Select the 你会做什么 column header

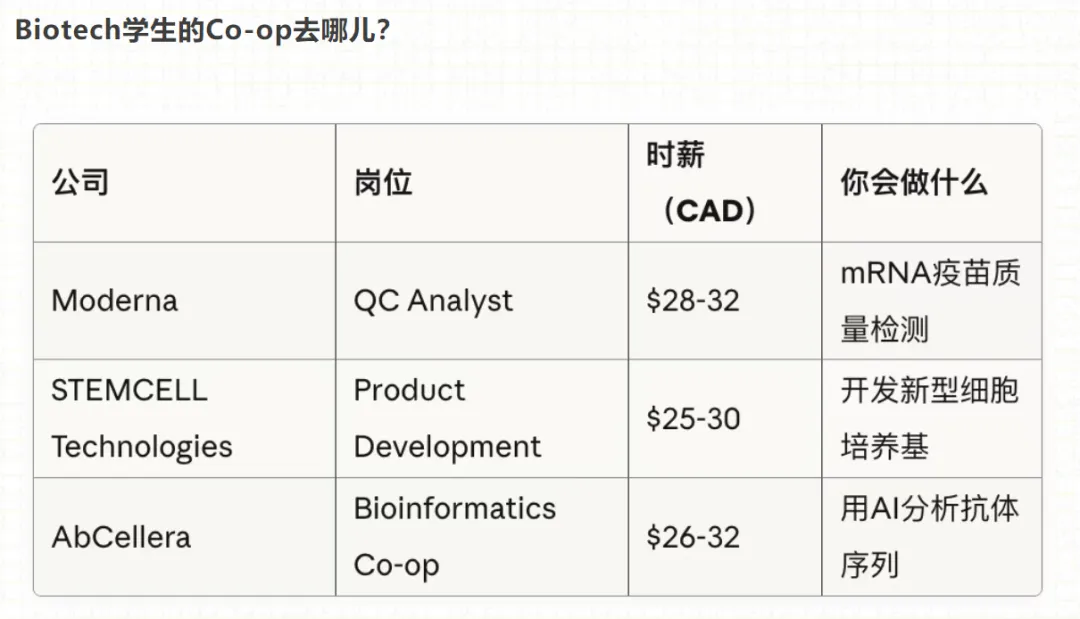[x=914, y=183]
